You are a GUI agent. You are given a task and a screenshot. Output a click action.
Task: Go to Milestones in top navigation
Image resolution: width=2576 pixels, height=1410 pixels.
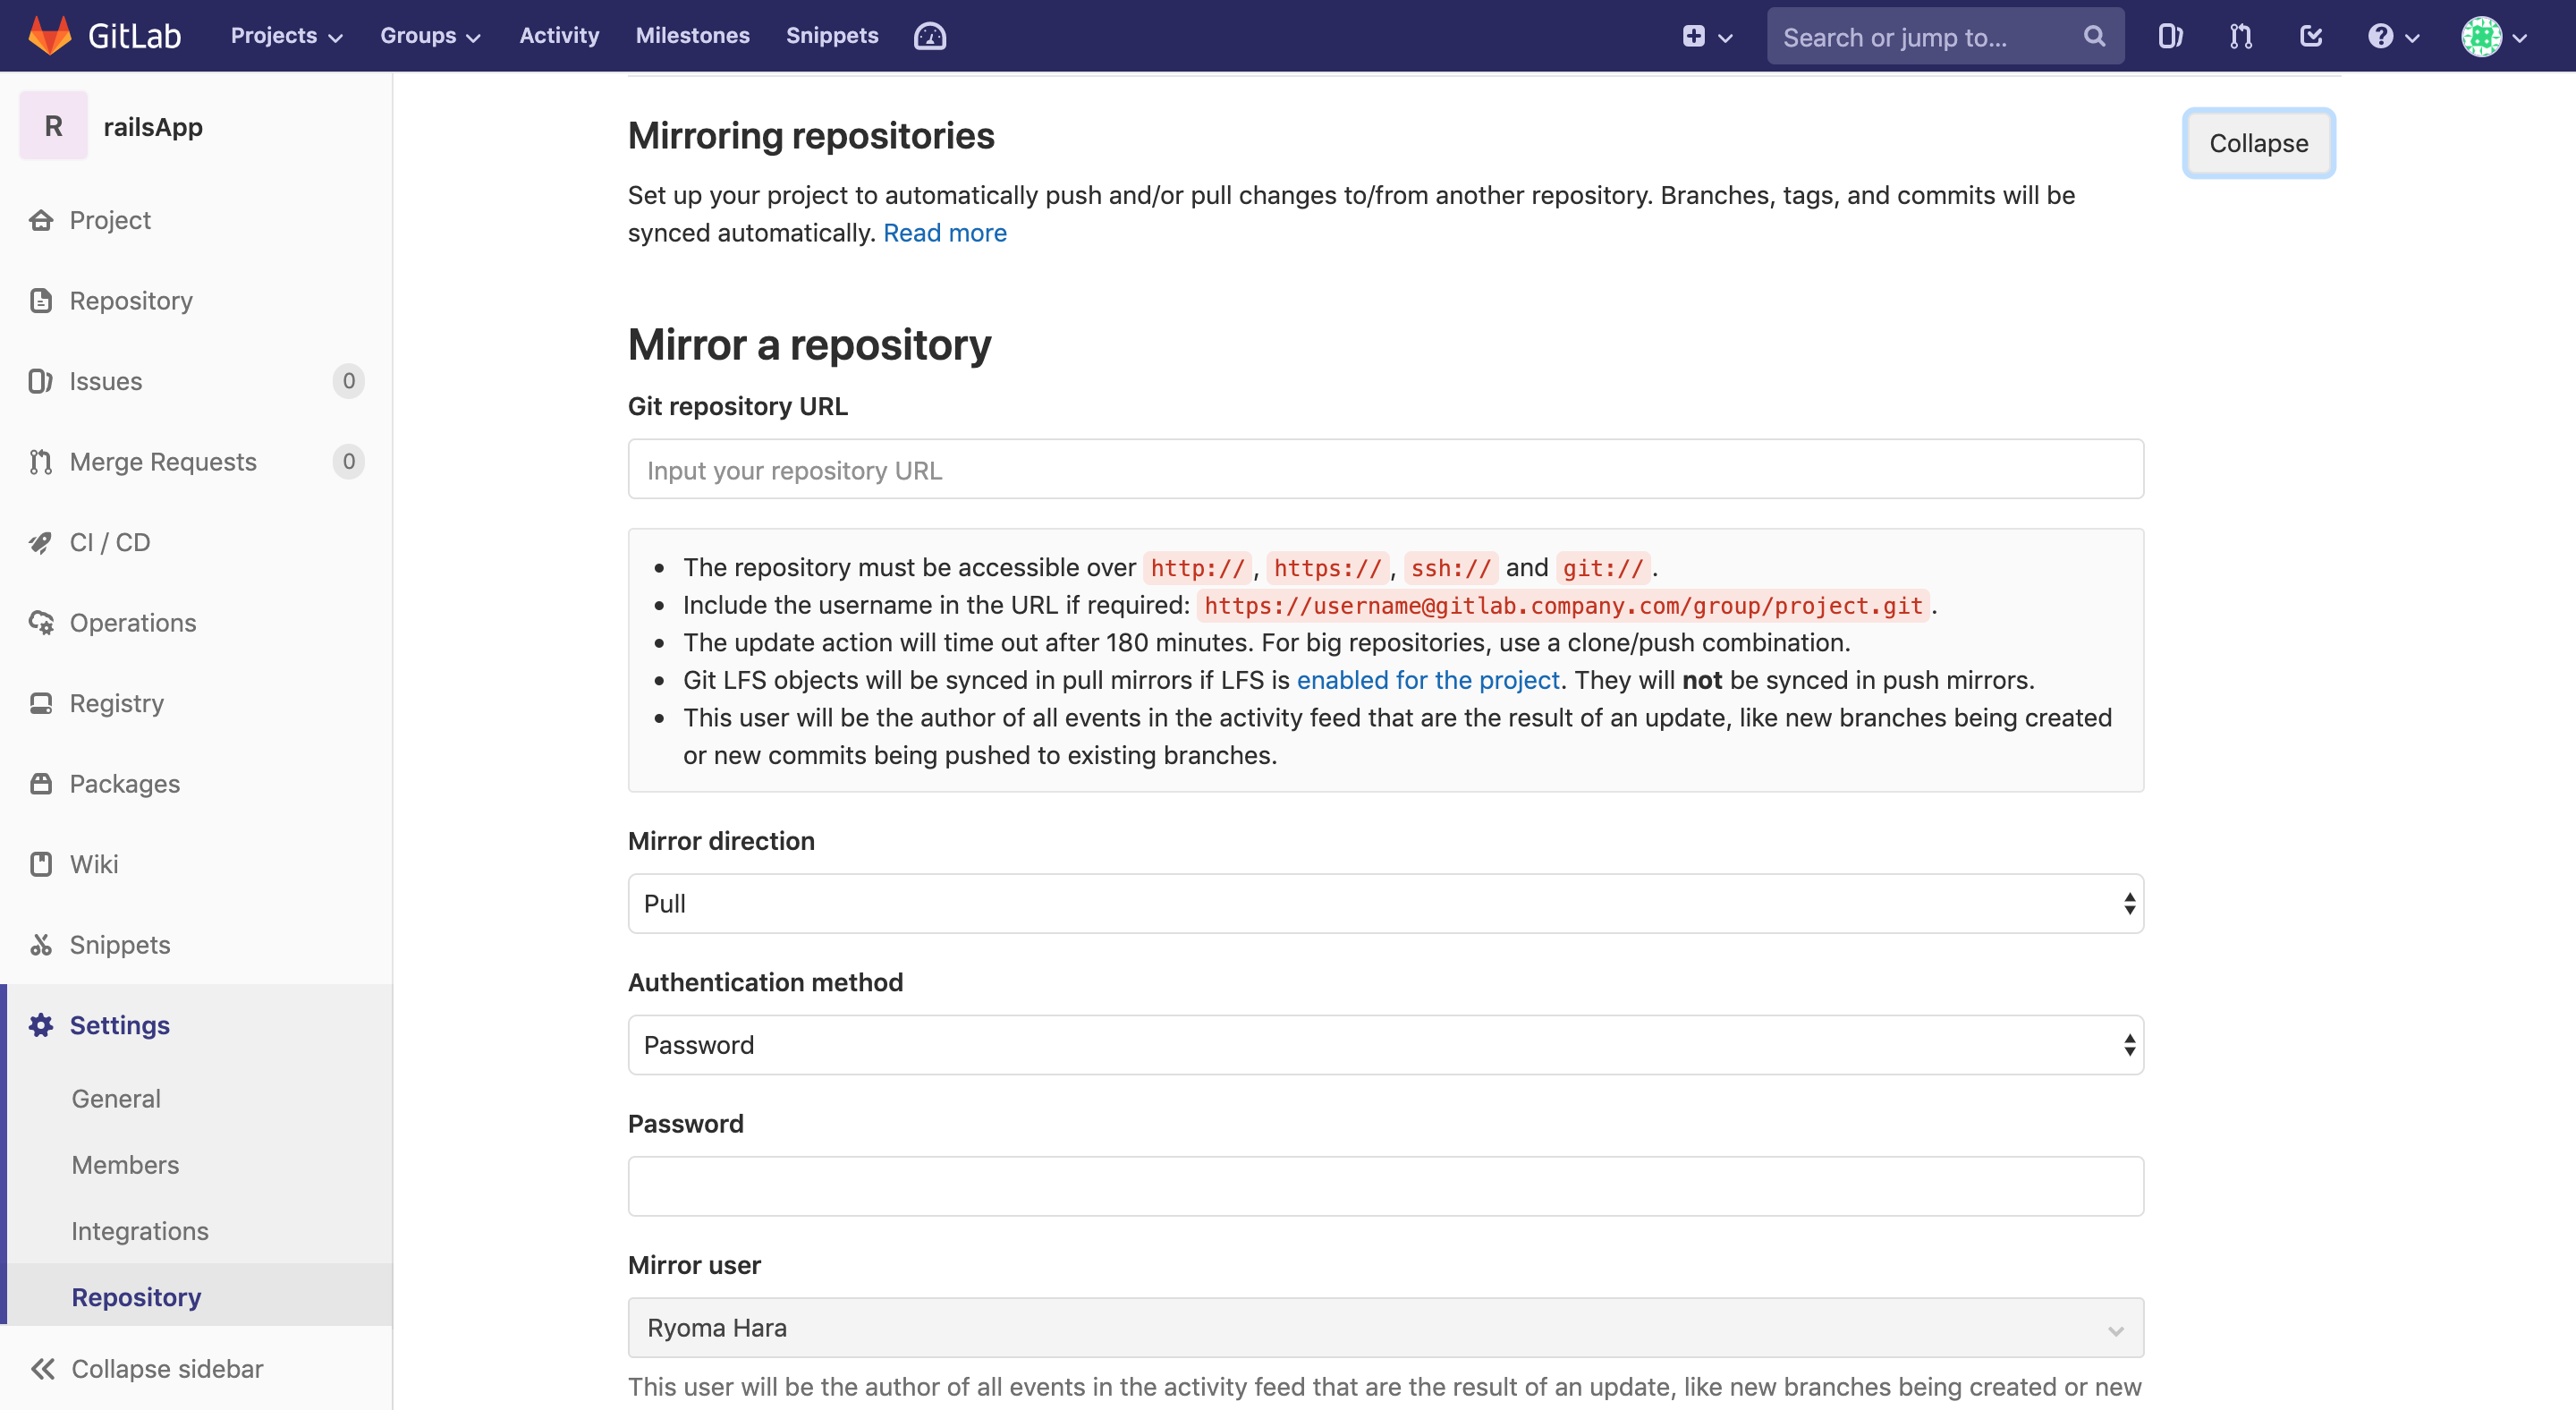pos(692,36)
